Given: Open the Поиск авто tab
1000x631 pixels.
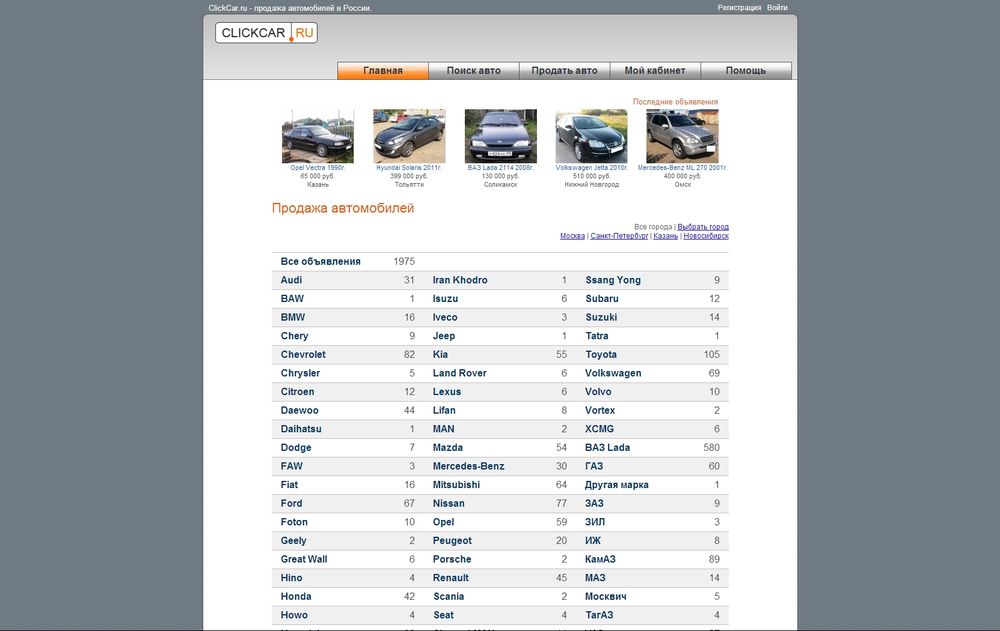Looking at the screenshot, I should 473,71.
